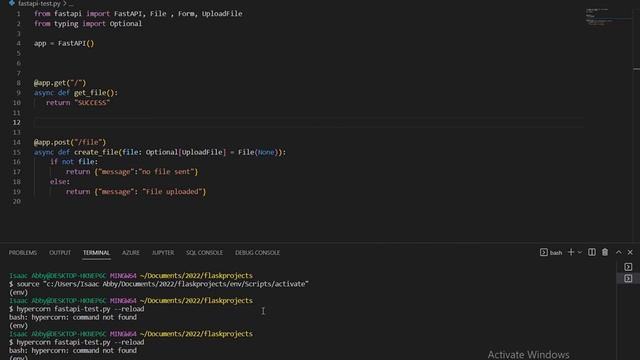Click the "SUCCESS" string on line 10

[x=92, y=102]
